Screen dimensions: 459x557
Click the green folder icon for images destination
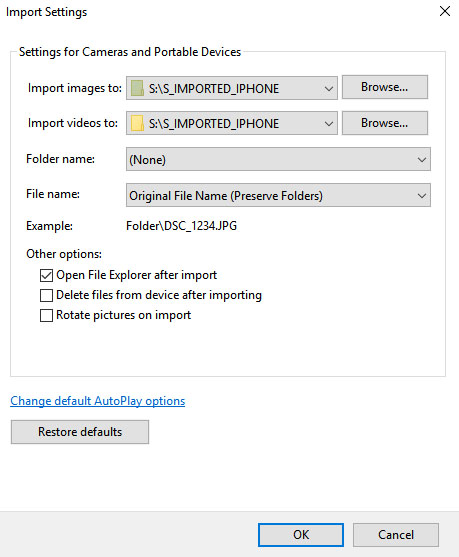pyautogui.click(x=137, y=88)
